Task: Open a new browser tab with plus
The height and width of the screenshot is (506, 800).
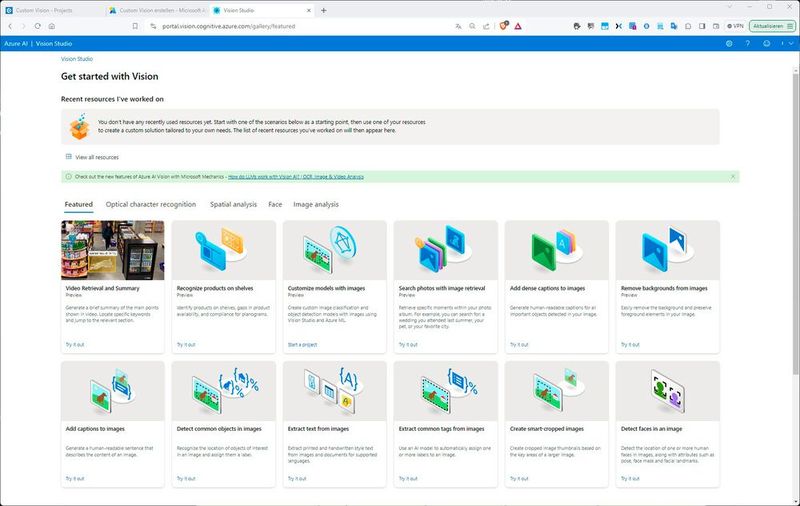Action: coord(323,10)
